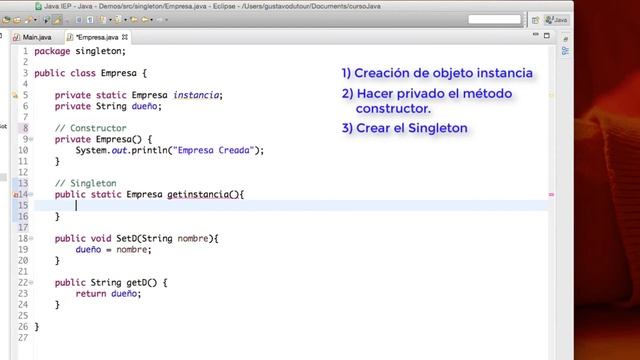Click the yellow warning mark in overview ruler
The height and width of the screenshot is (360, 640).
click(x=551, y=95)
